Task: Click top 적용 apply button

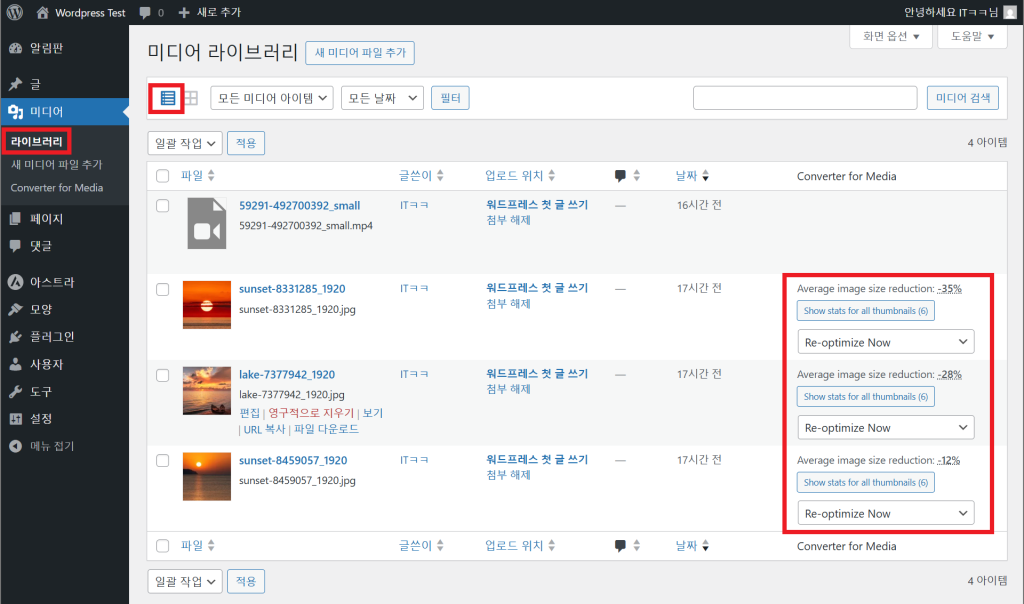Action: pos(246,143)
